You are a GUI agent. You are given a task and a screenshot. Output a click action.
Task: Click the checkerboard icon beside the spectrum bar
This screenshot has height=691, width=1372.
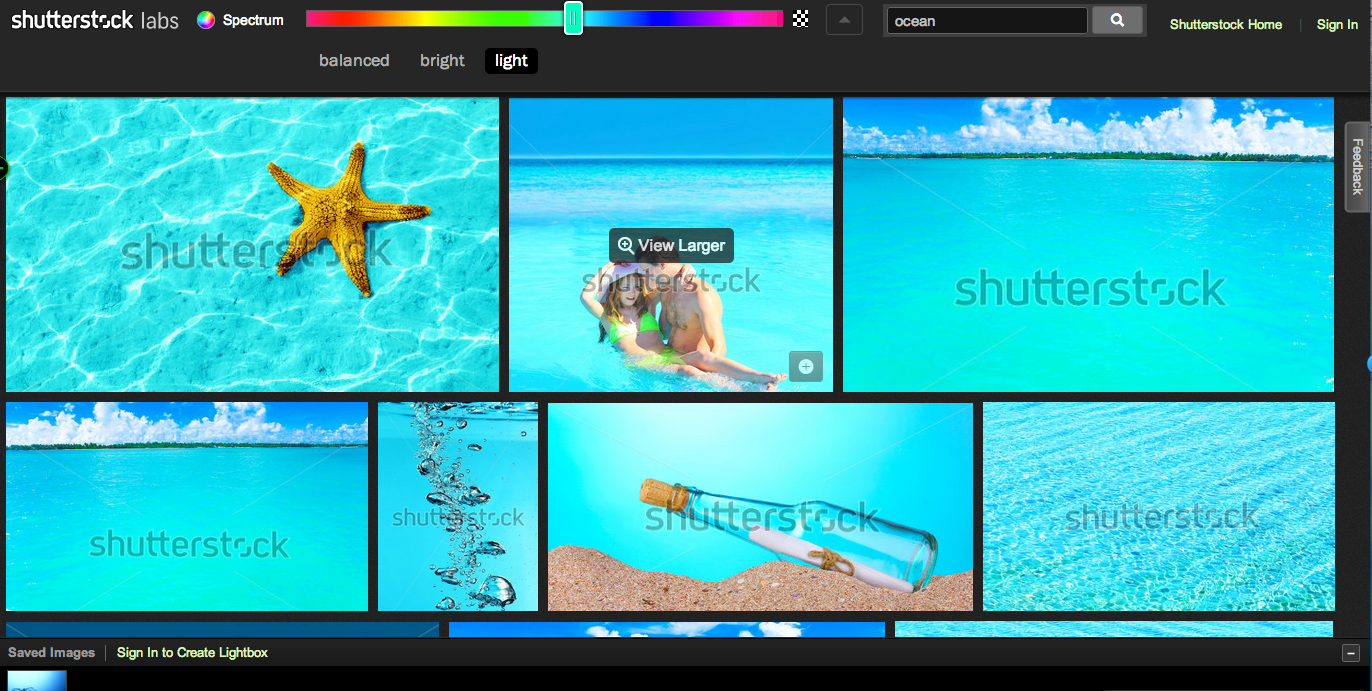click(x=800, y=19)
